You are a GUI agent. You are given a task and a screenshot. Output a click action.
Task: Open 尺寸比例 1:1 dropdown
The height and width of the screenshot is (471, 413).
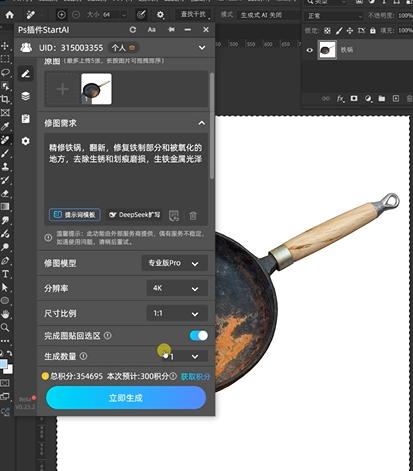[177, 313]
